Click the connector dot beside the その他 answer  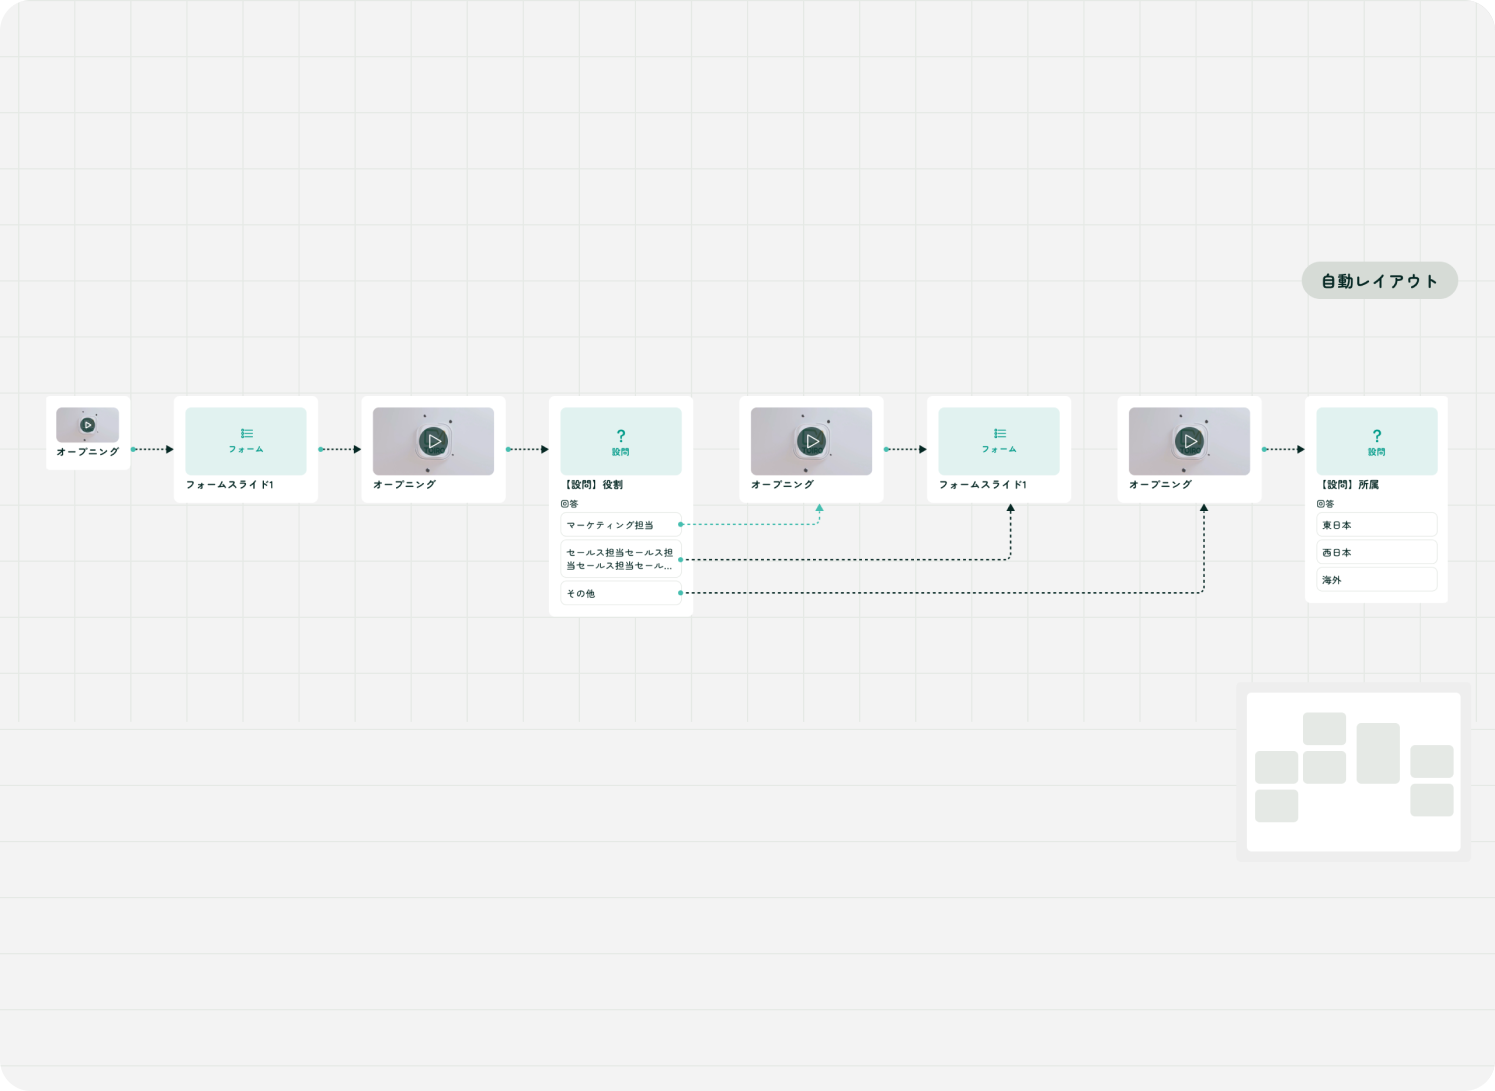(x=681, y=593)
